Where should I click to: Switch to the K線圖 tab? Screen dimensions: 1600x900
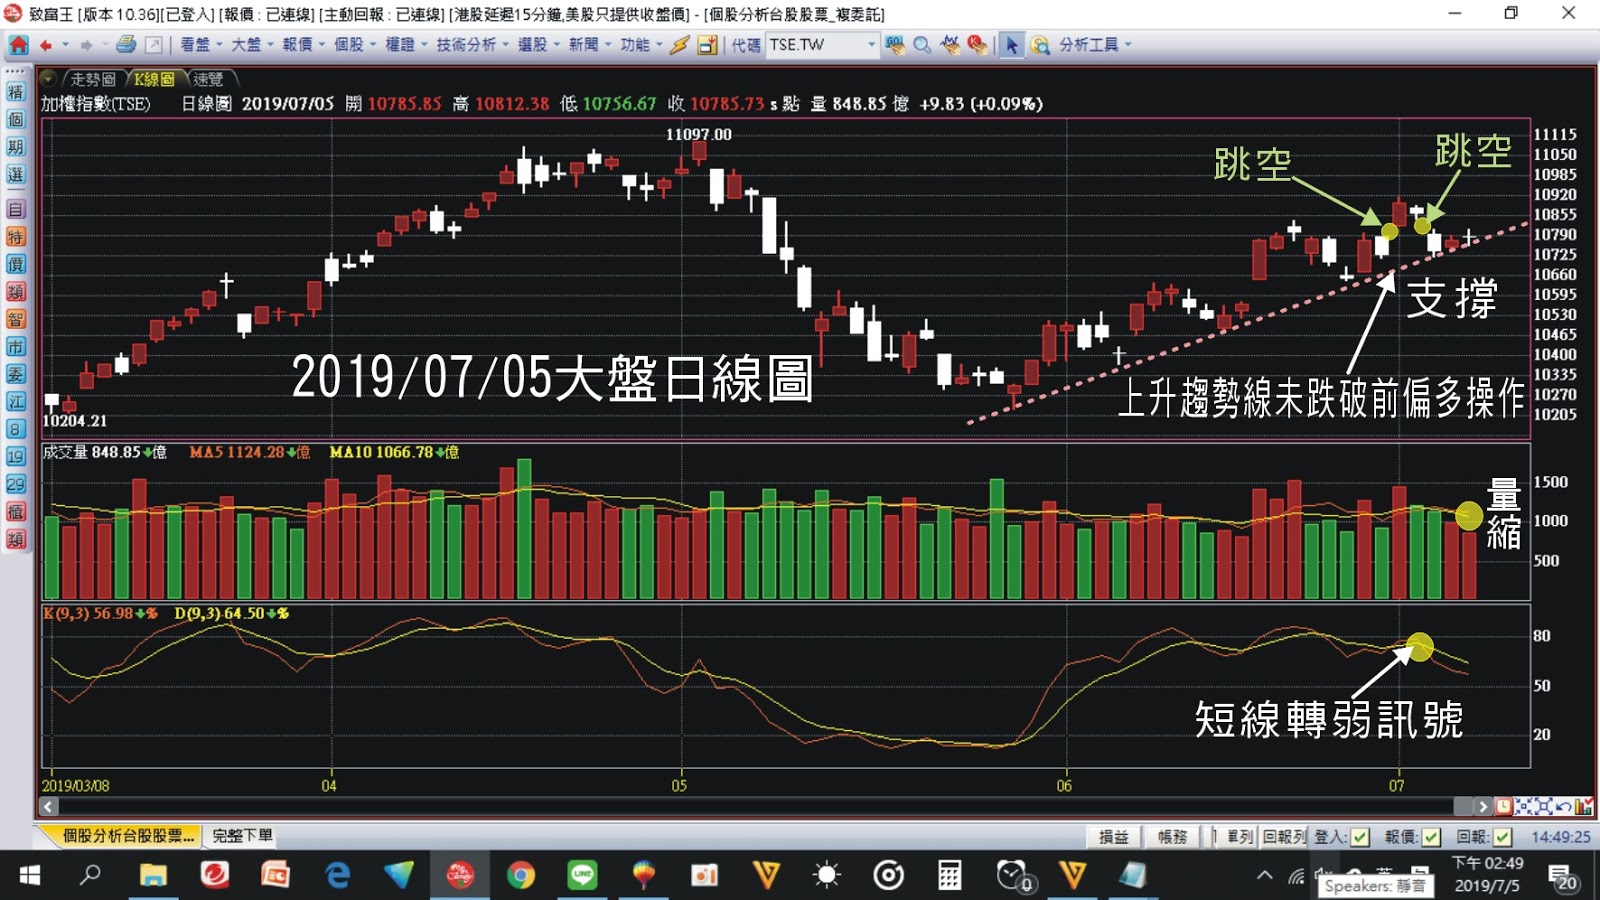pyautogui.click(x=154, y=79)
